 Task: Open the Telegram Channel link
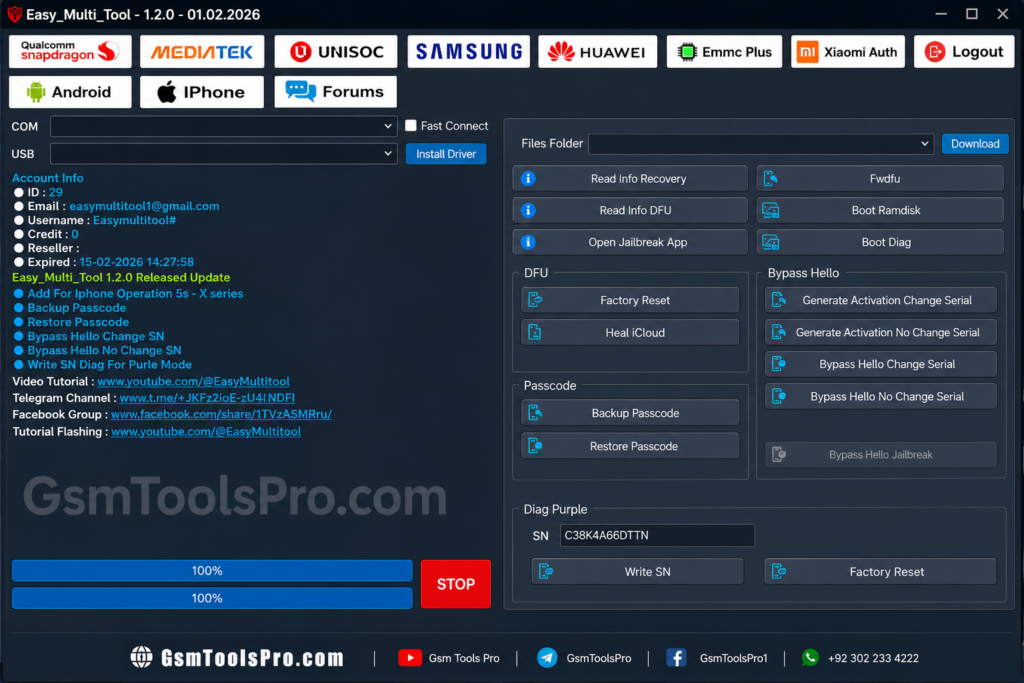coord(207,398)
